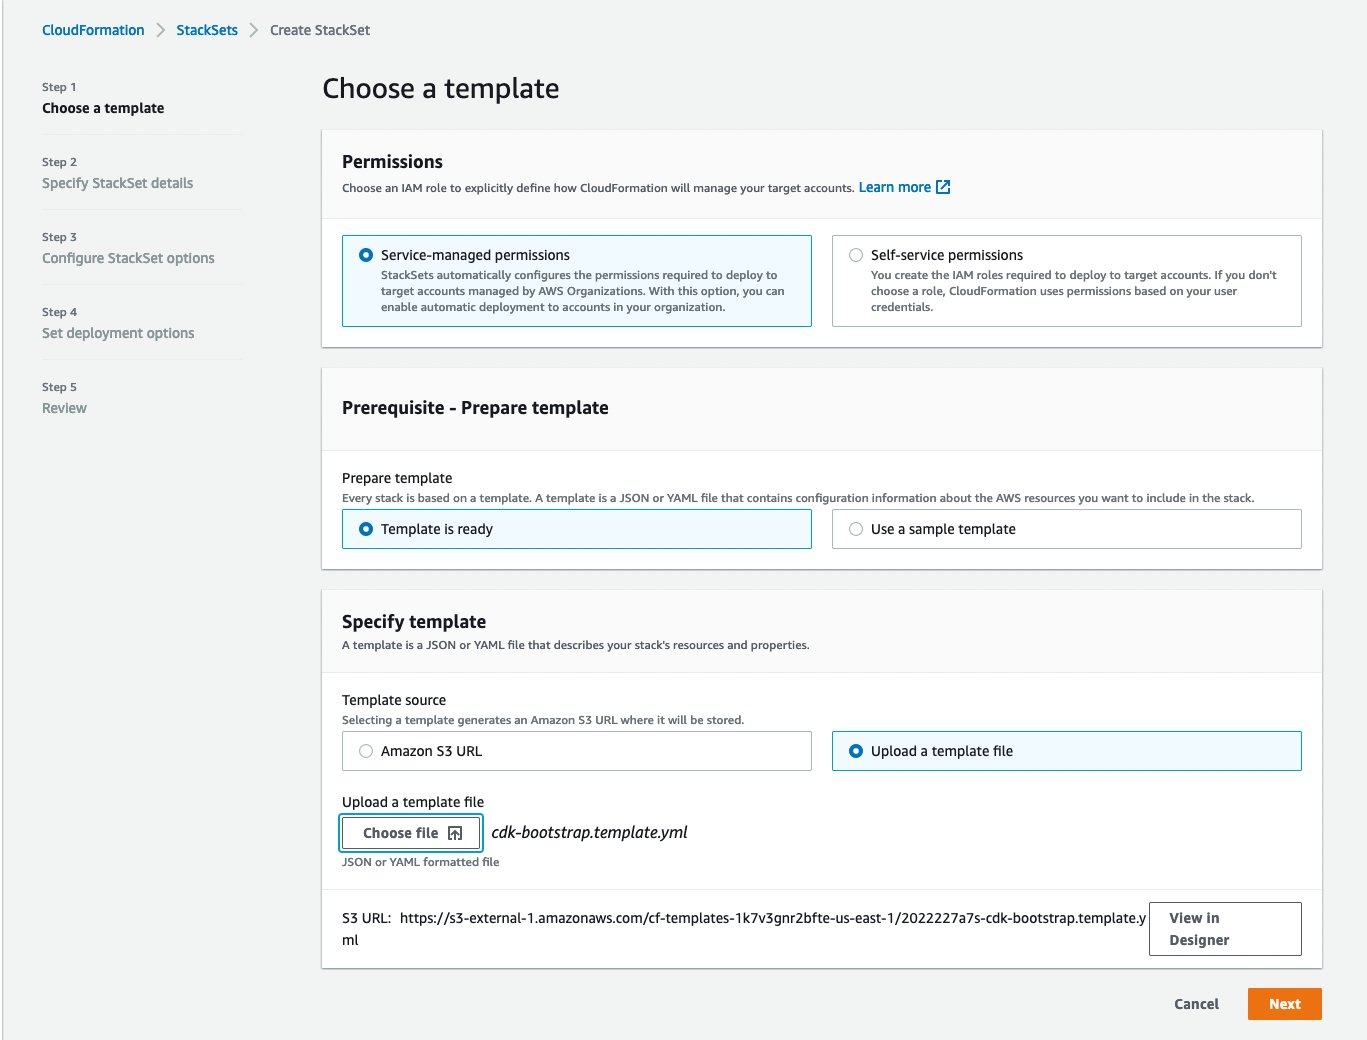The image size is (1367, 1040).
Task: Open Step 2 Specify StackSet details
Action: (x=116, y=182)
